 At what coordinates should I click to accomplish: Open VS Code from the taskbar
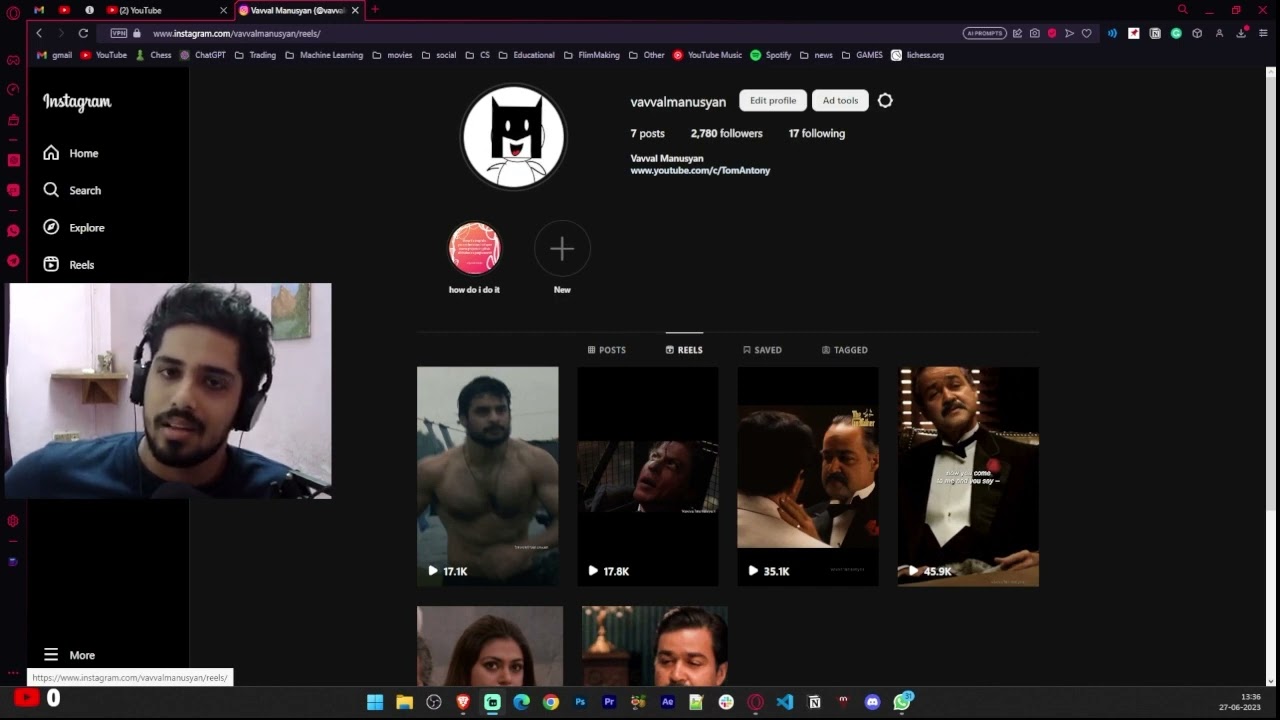(x=784, y=701)
